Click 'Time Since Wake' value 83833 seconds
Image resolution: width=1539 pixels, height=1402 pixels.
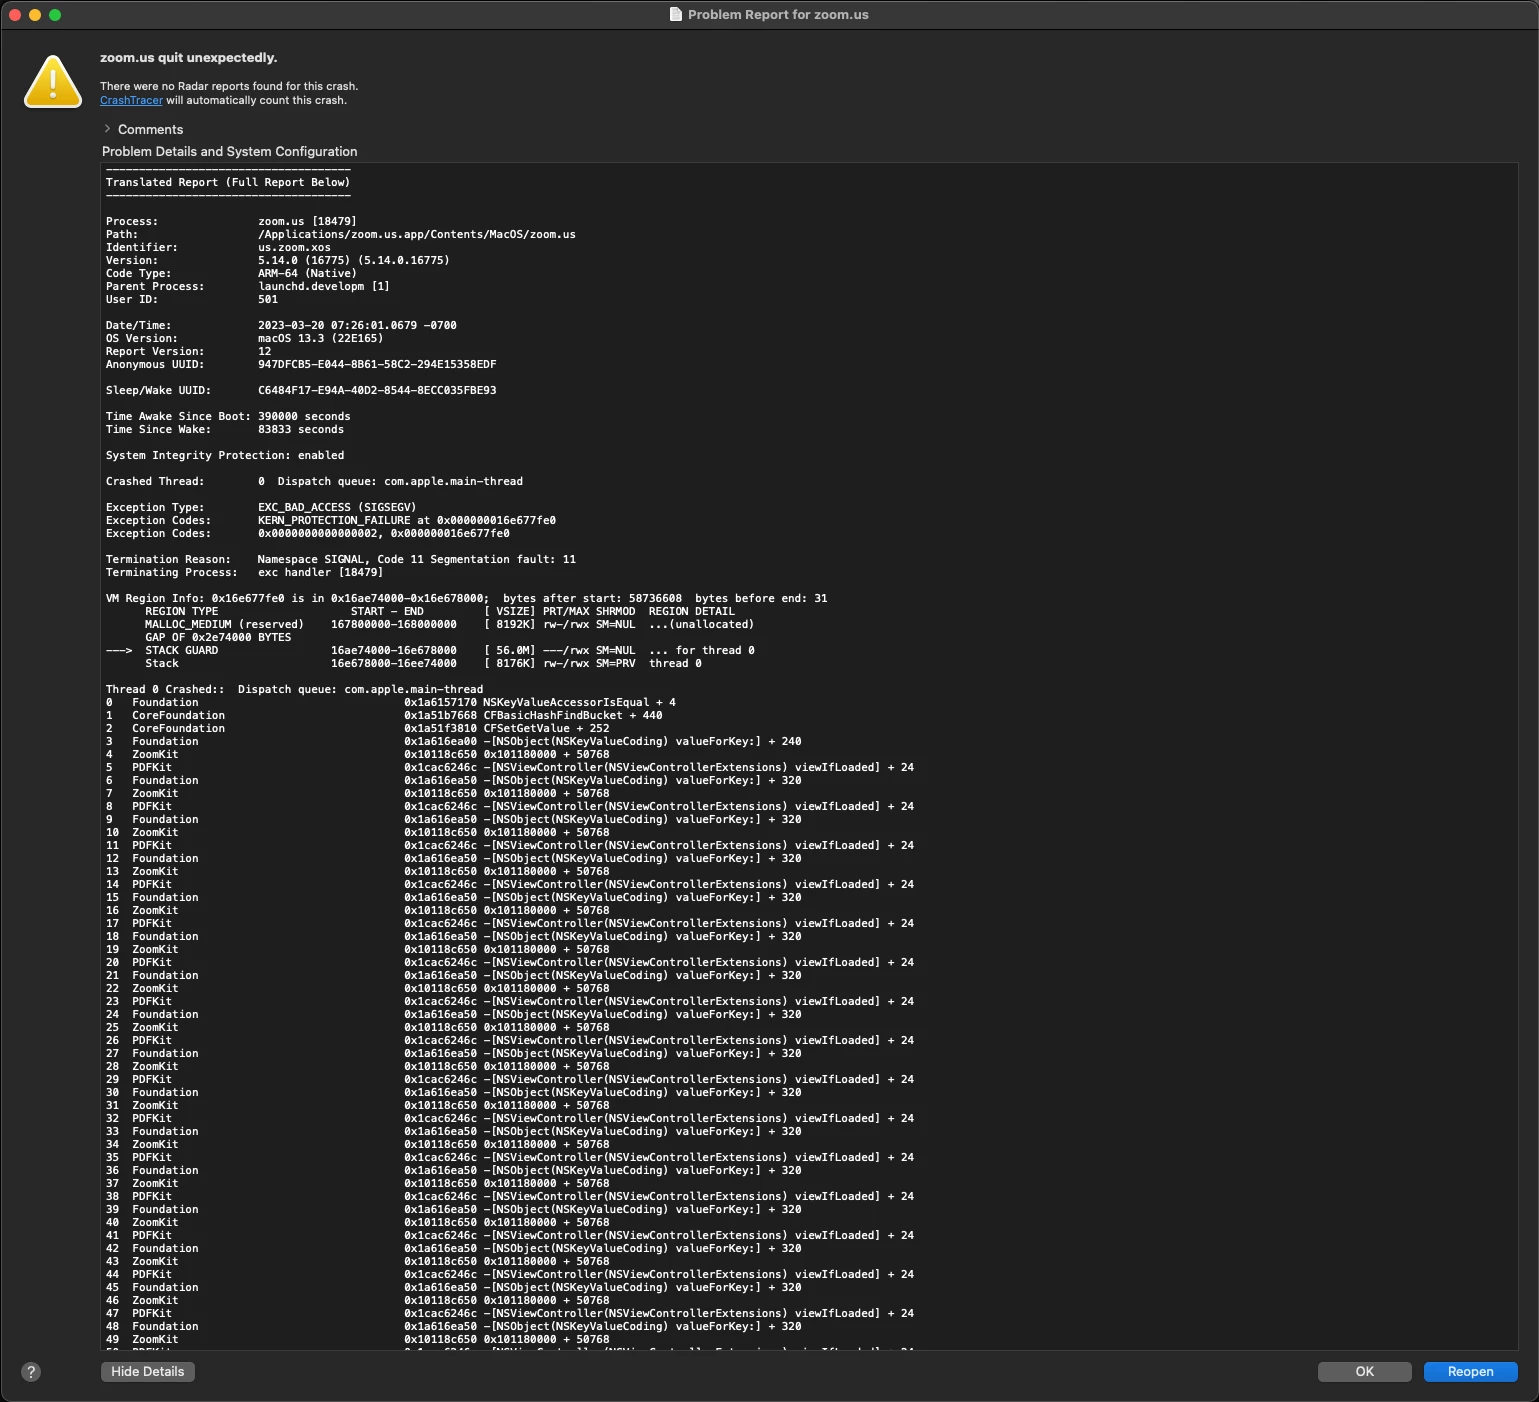301,429
